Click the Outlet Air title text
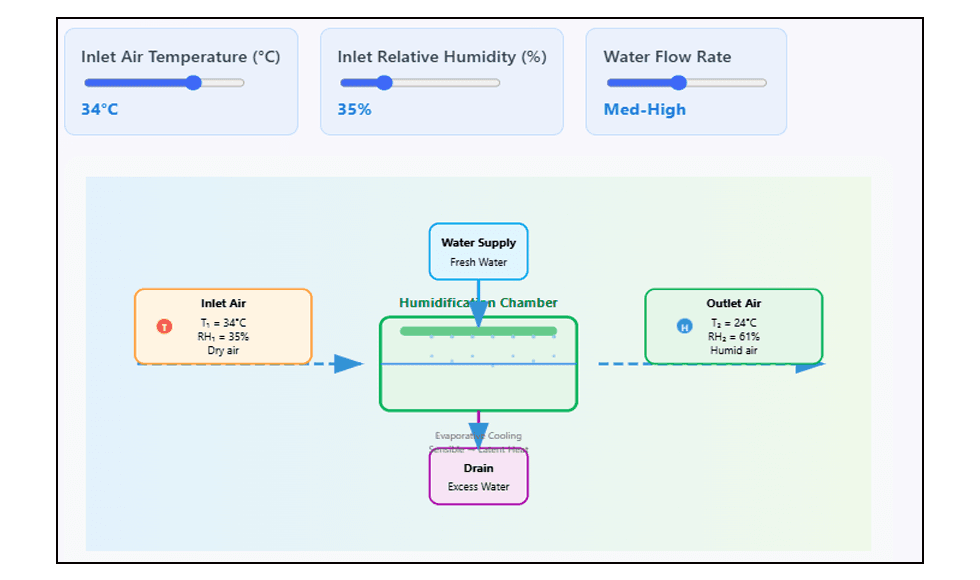Viewport: 980px width, 580px height. pos(733,303)
